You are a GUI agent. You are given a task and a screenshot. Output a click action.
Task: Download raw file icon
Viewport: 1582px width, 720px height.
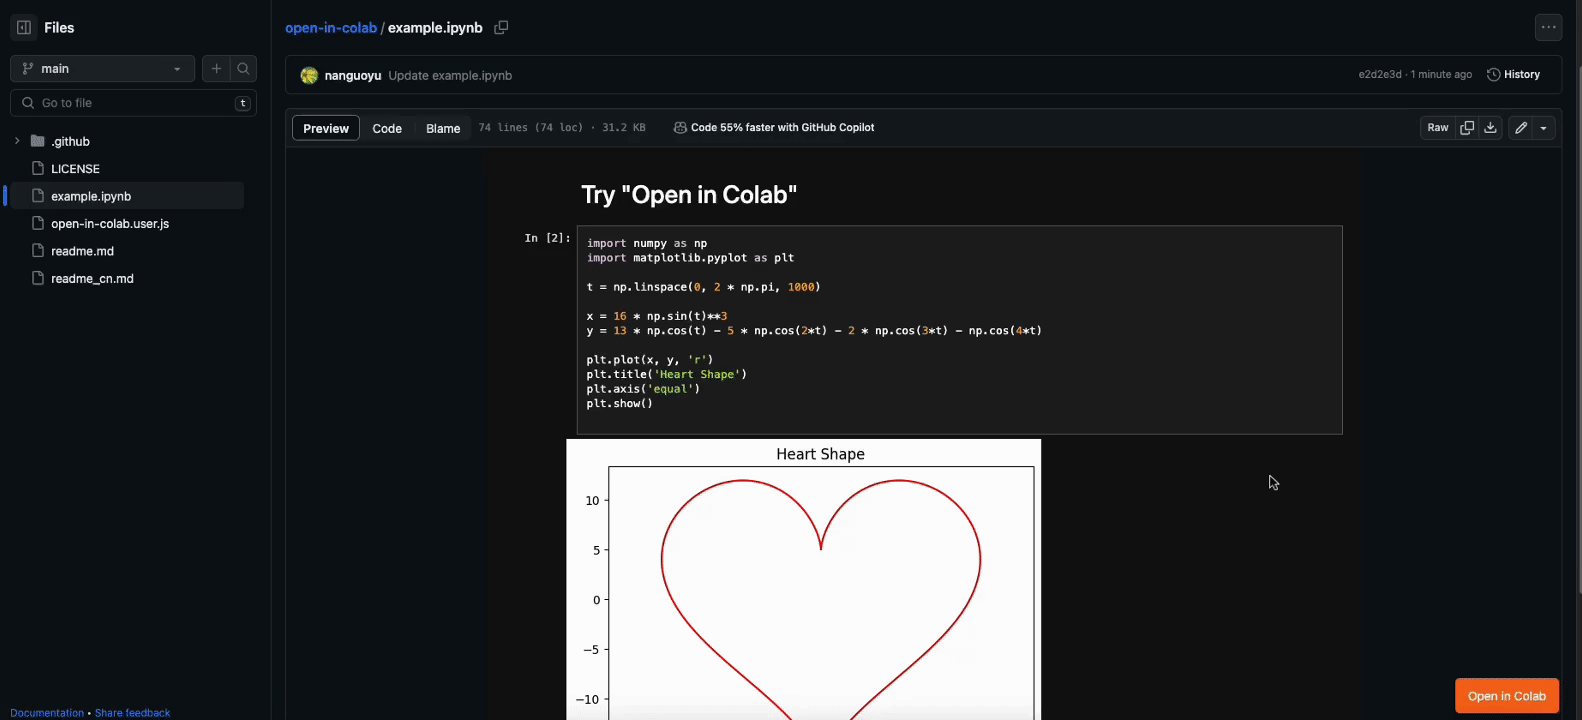(1490, 128)
